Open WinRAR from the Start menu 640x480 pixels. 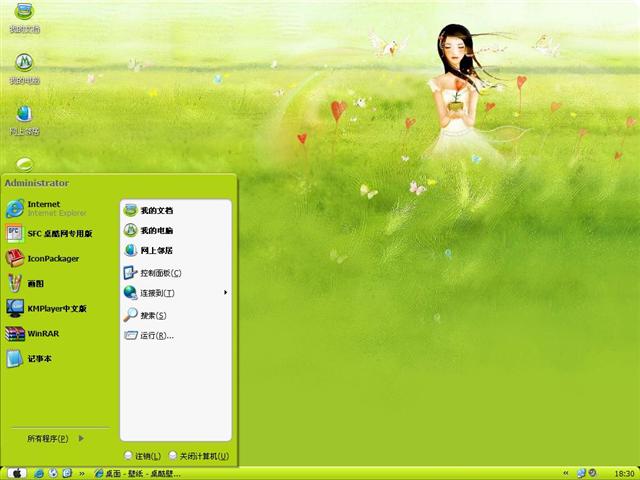coord(33,333)
